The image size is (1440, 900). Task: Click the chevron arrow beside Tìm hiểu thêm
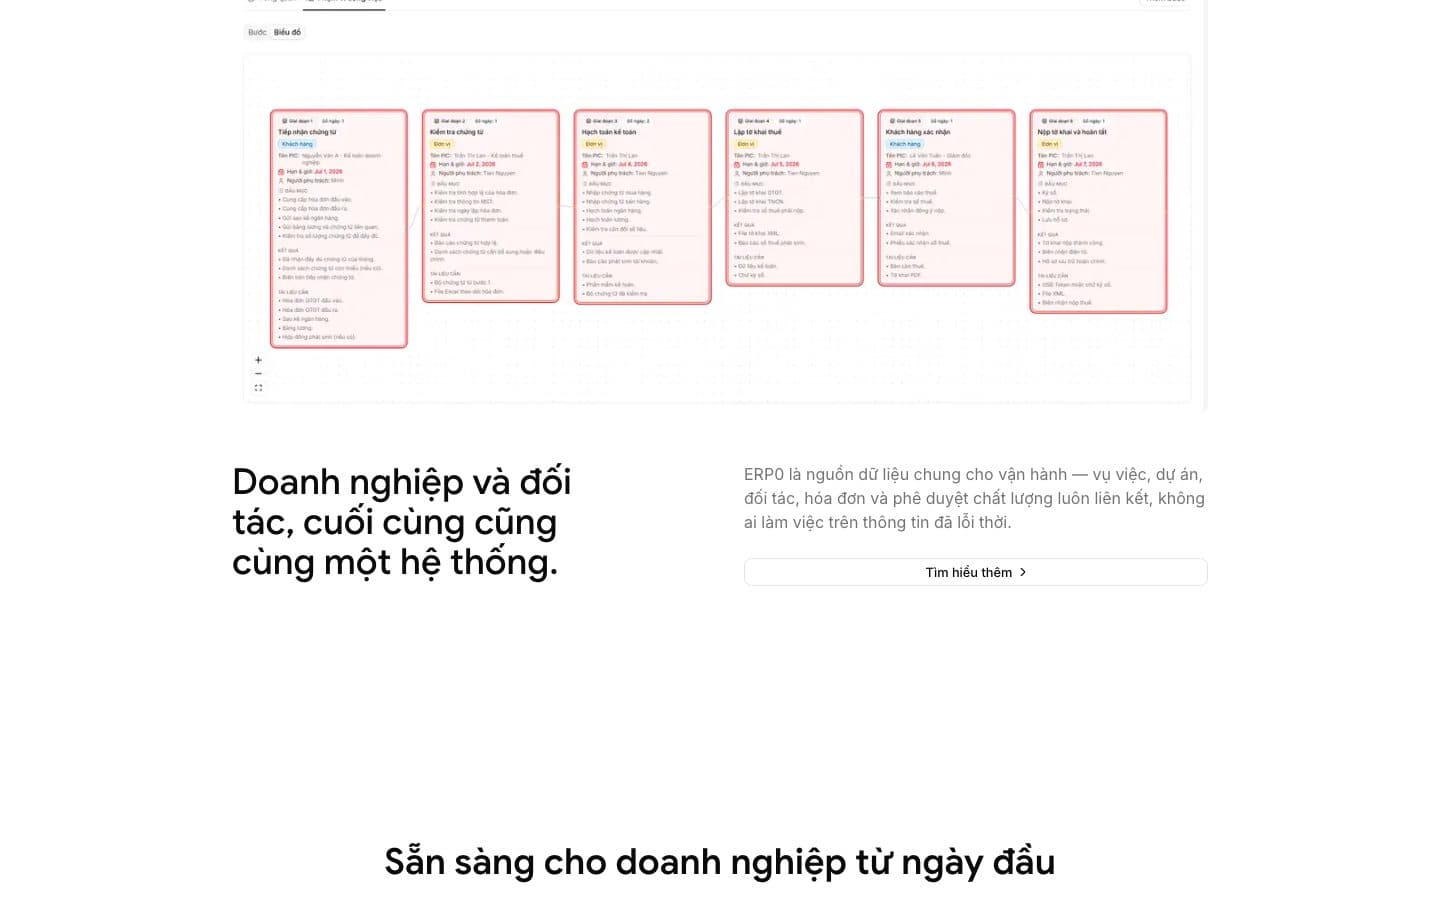1022,572
